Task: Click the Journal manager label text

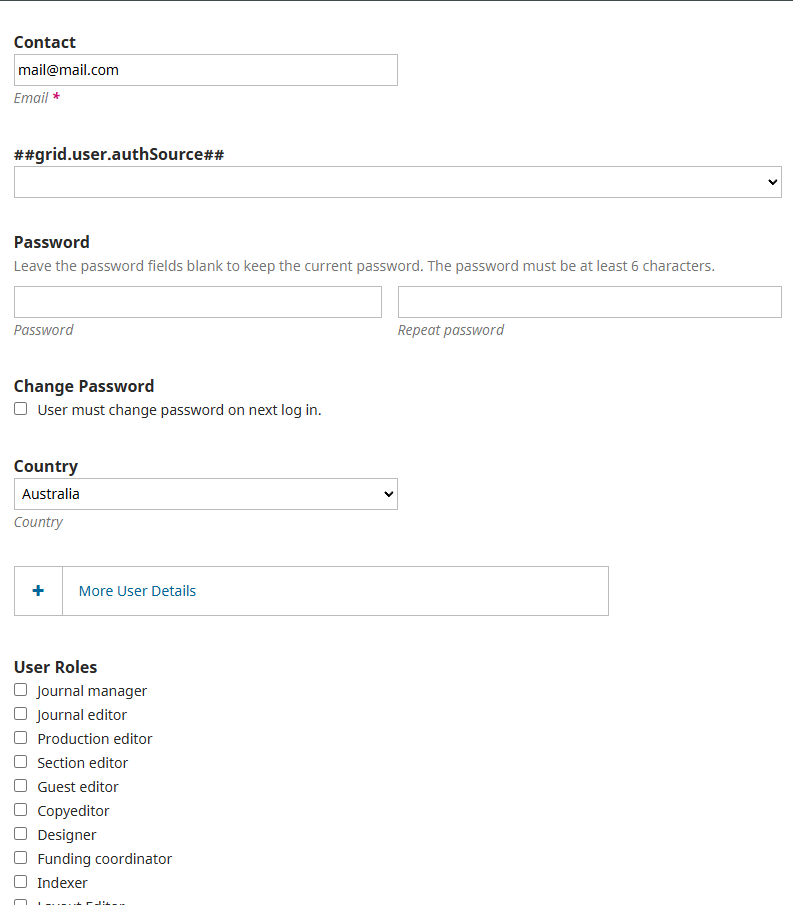Action: point(92,691)
